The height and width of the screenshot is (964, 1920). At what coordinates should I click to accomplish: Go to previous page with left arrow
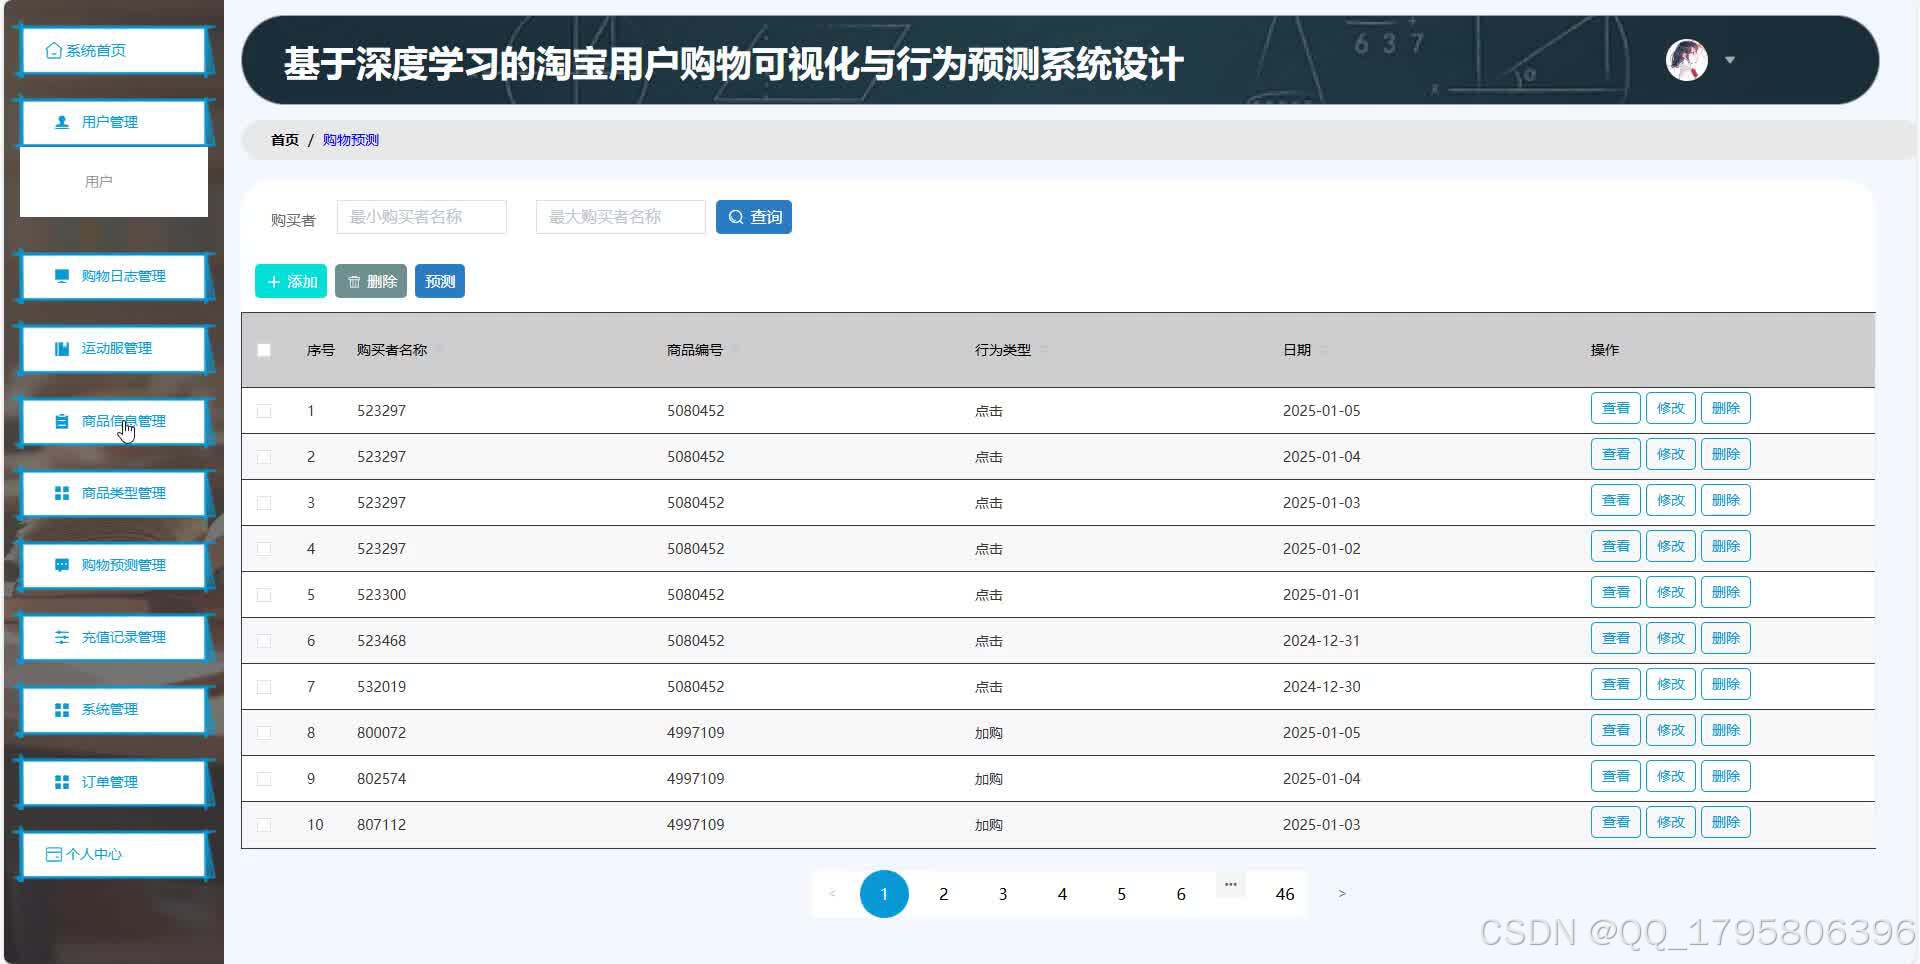832,894
